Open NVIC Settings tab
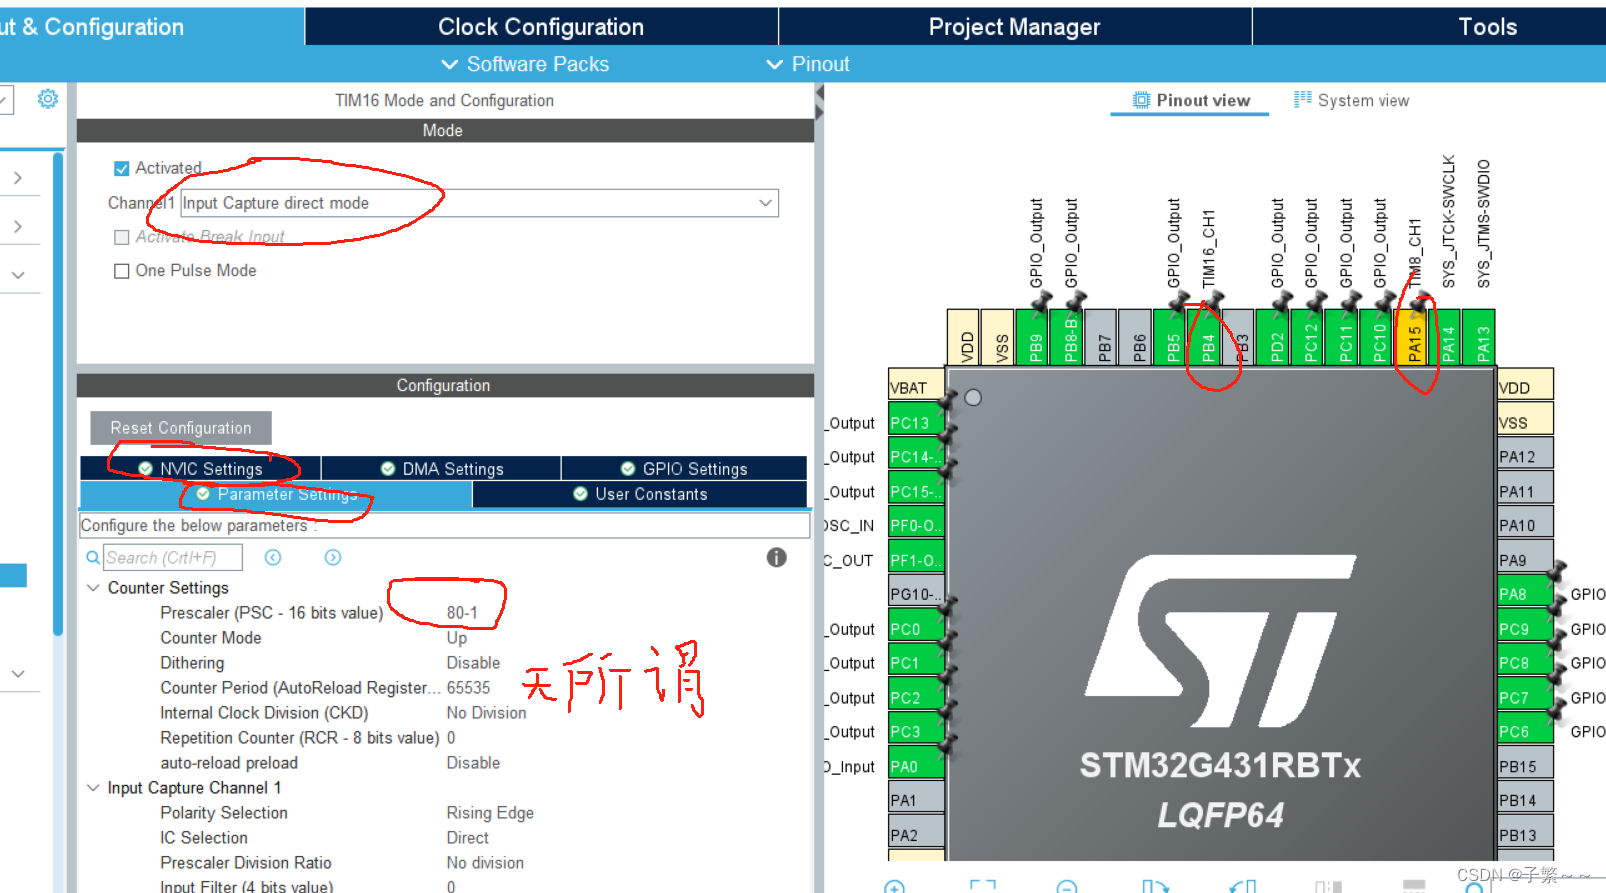The height and width of the screenshot is (893, 1606). point(201,469)
